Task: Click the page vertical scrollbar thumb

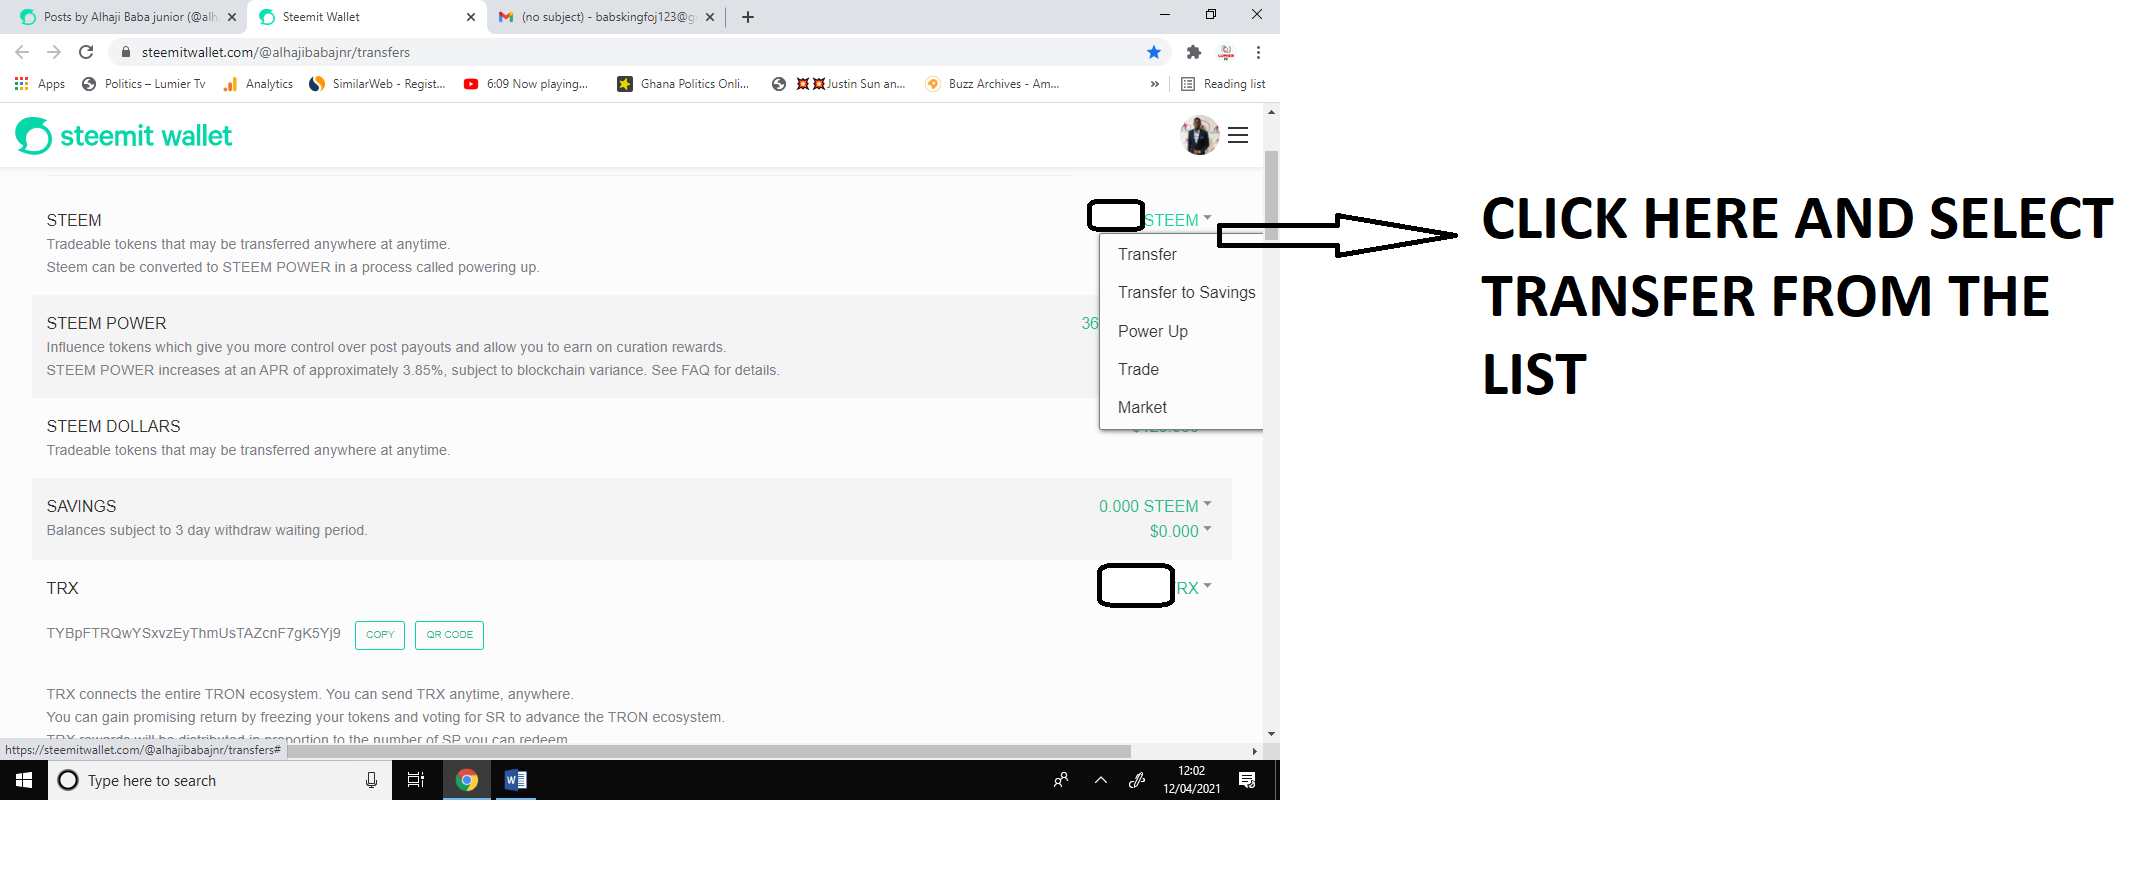Action: (x=1271, y=195)
